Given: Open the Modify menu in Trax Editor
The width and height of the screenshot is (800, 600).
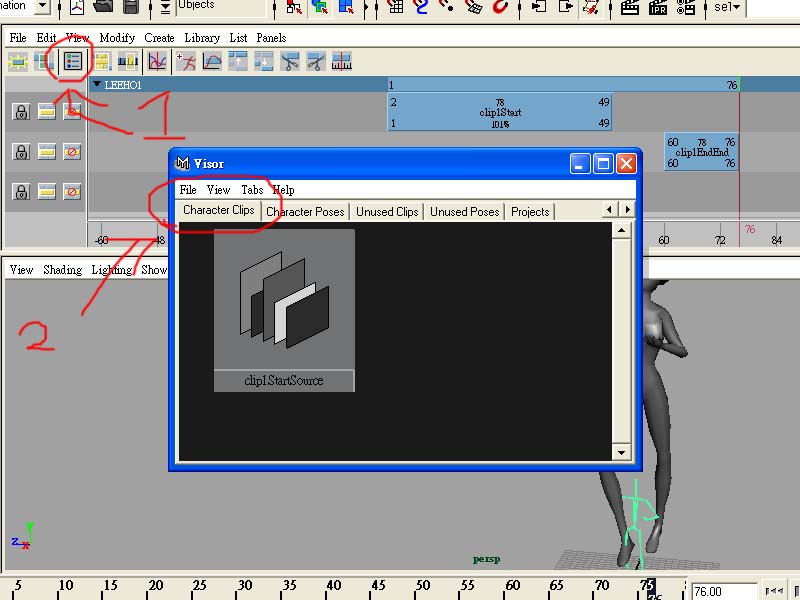Looking at the screenshot, I should 117,38.
